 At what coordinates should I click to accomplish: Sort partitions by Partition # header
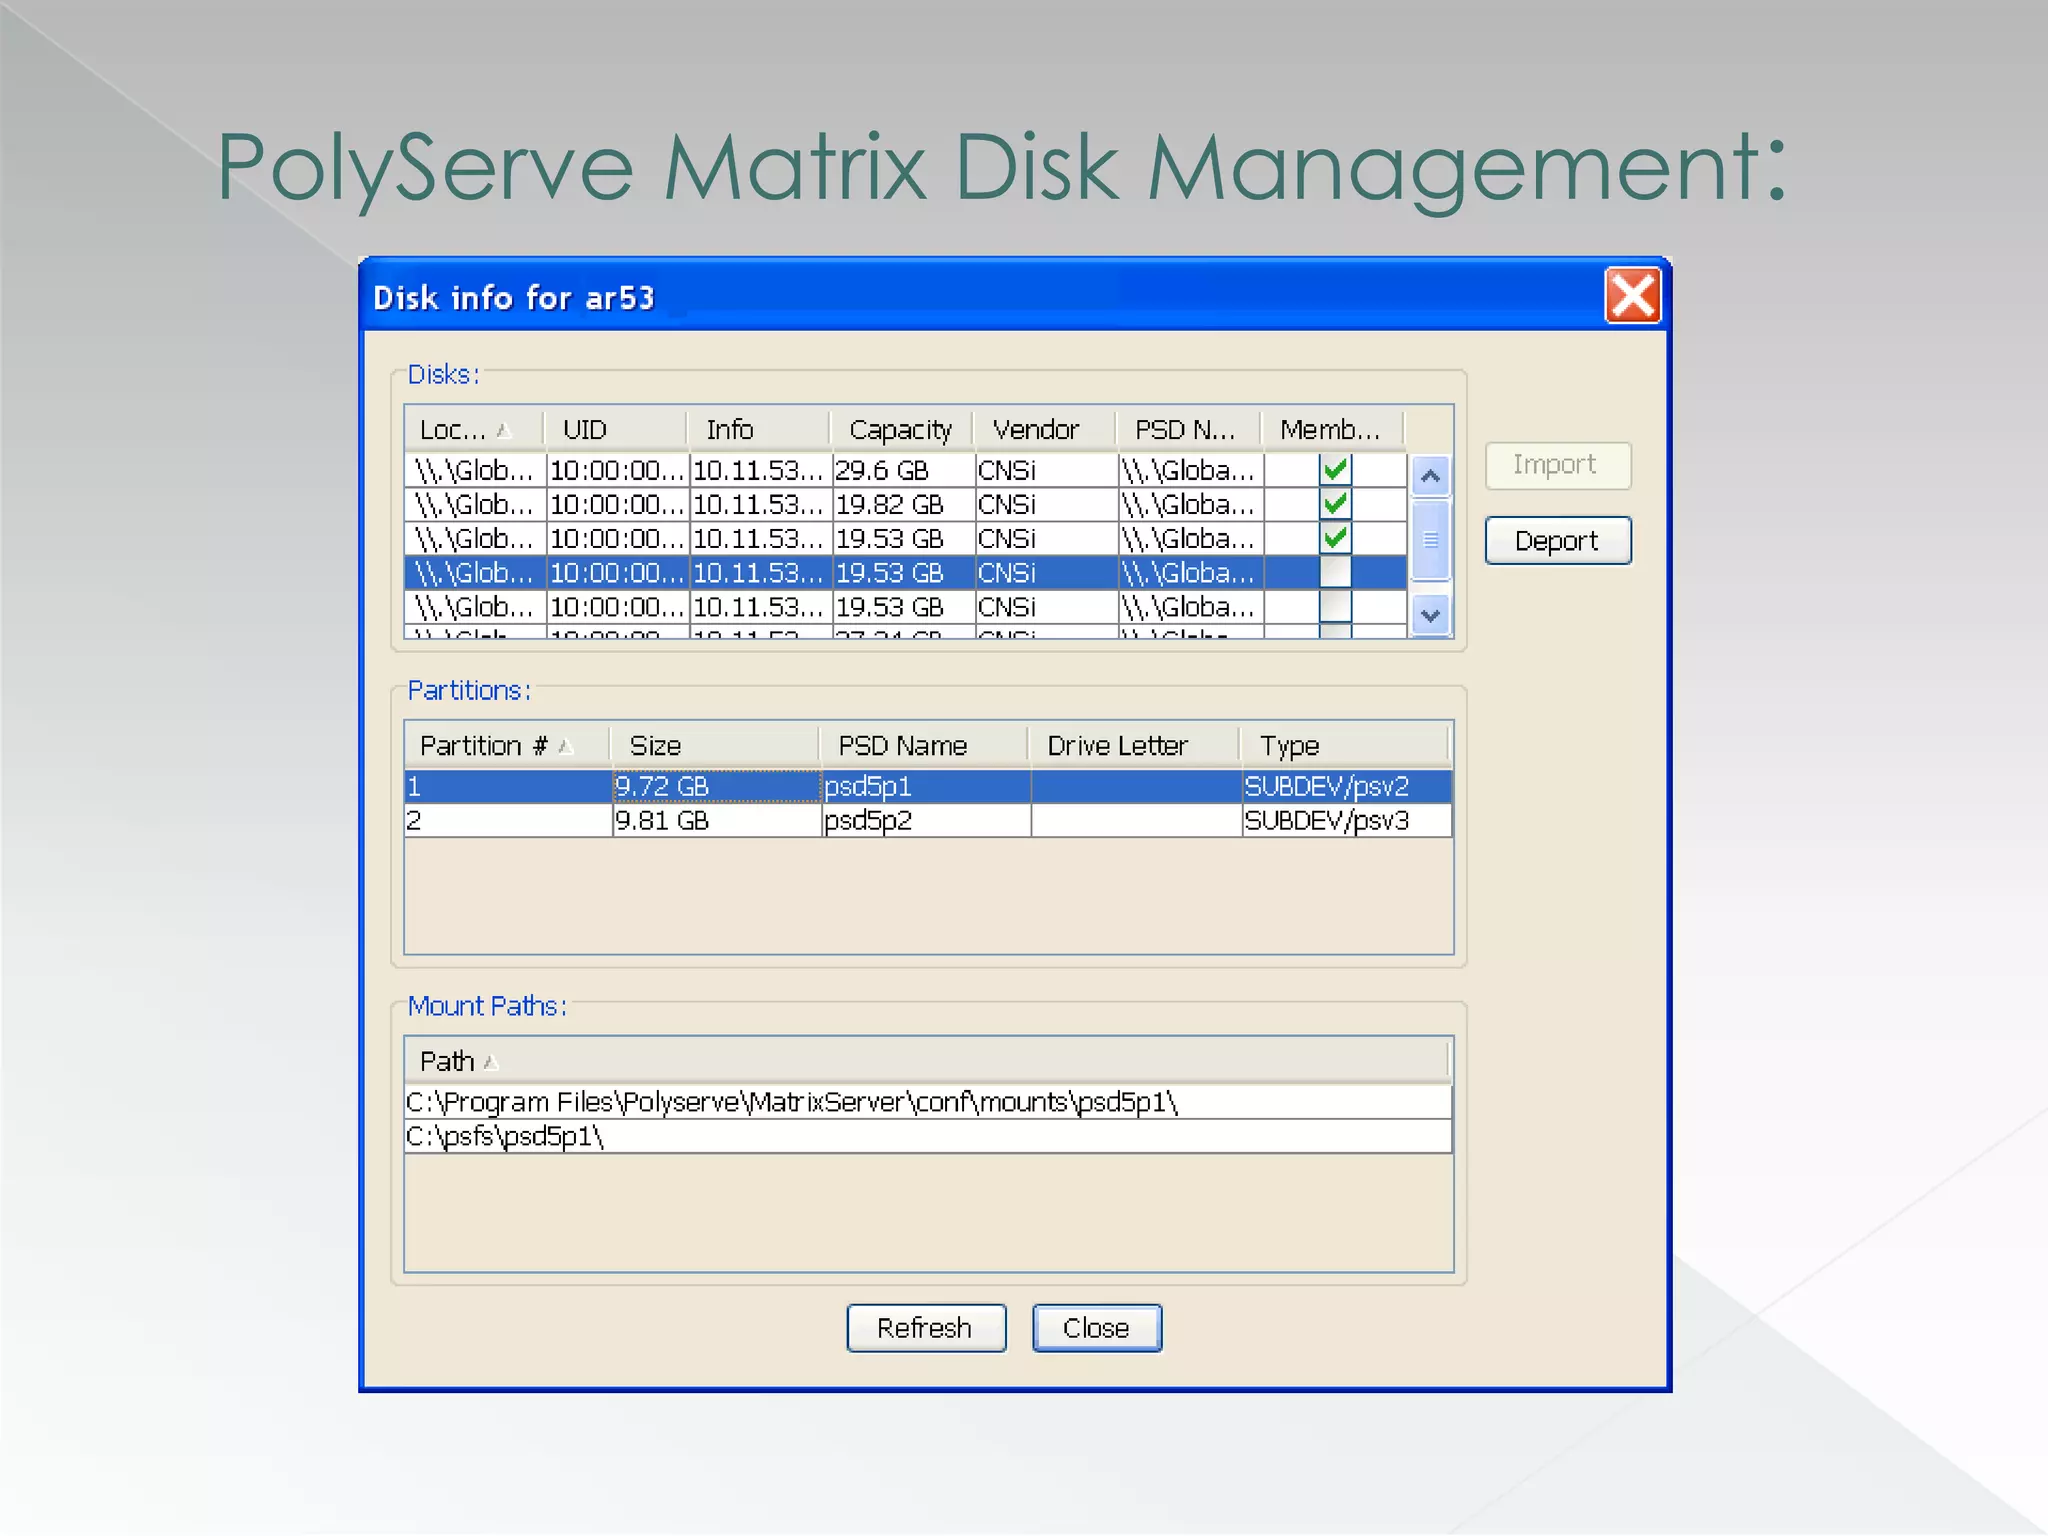(507, 746)
